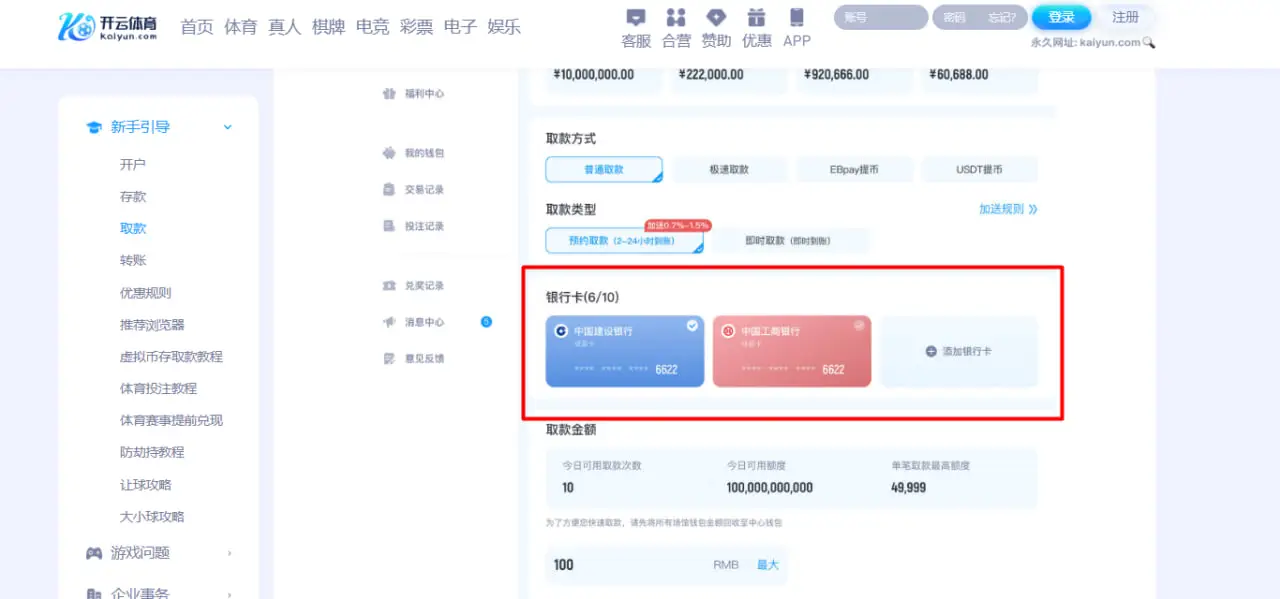The image size is (1280, 599).
Task: Open the 客服 customer service icon
Action: pyautogui.click(x=635, y=25)
